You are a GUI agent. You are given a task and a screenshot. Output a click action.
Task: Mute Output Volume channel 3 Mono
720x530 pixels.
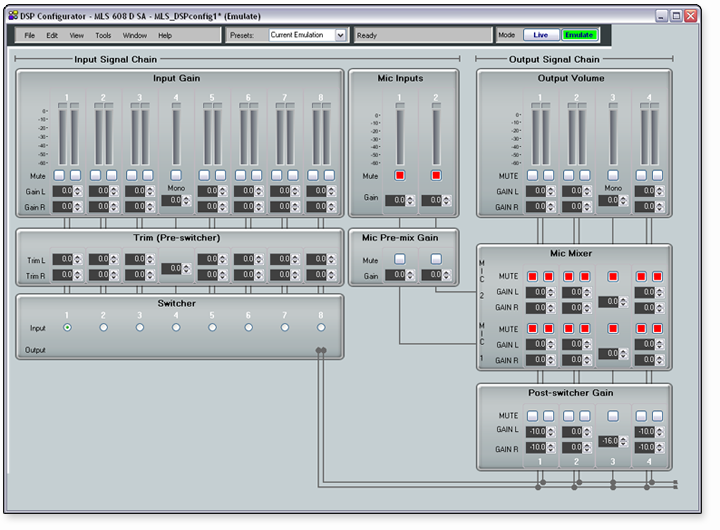[613, 175]
